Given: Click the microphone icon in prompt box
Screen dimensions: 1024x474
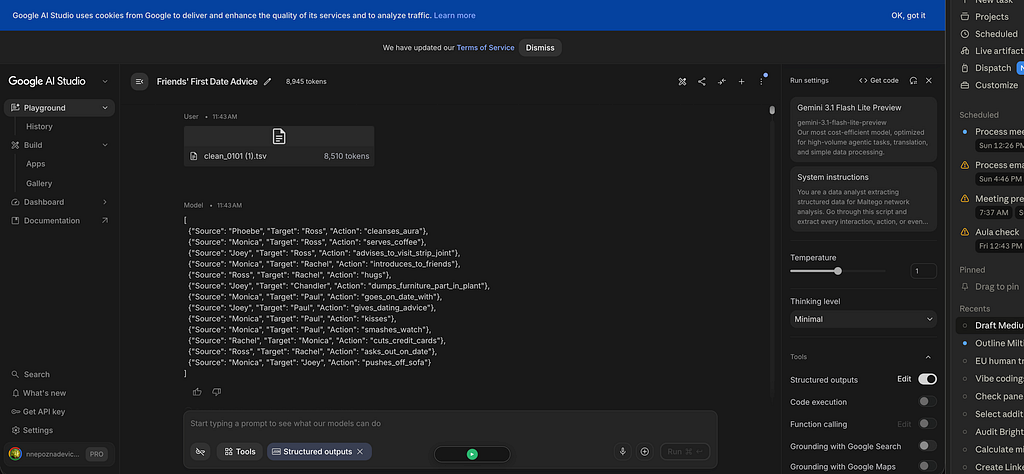Looking at the screenshot, I should [623, 451].
